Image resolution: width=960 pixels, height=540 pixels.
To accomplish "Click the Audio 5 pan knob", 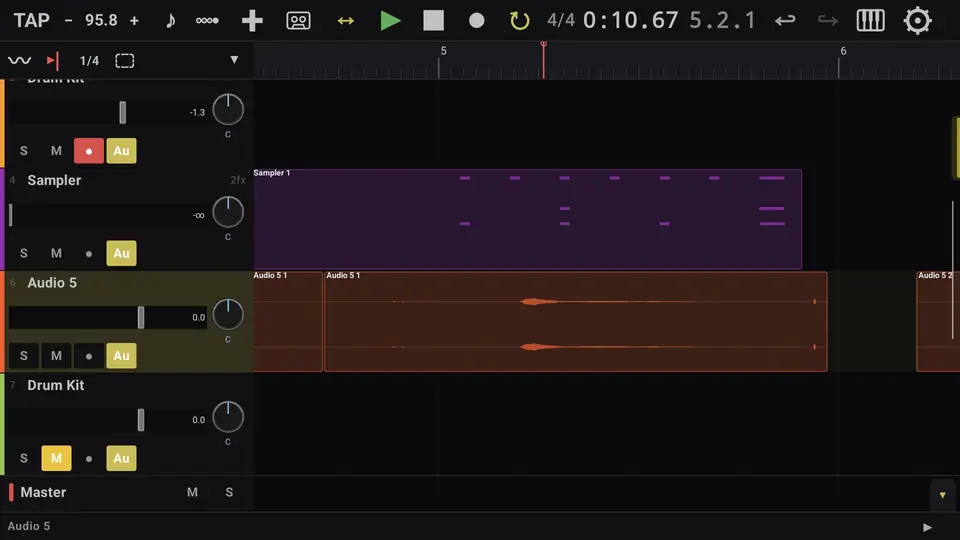I will [x=228, y=315].
